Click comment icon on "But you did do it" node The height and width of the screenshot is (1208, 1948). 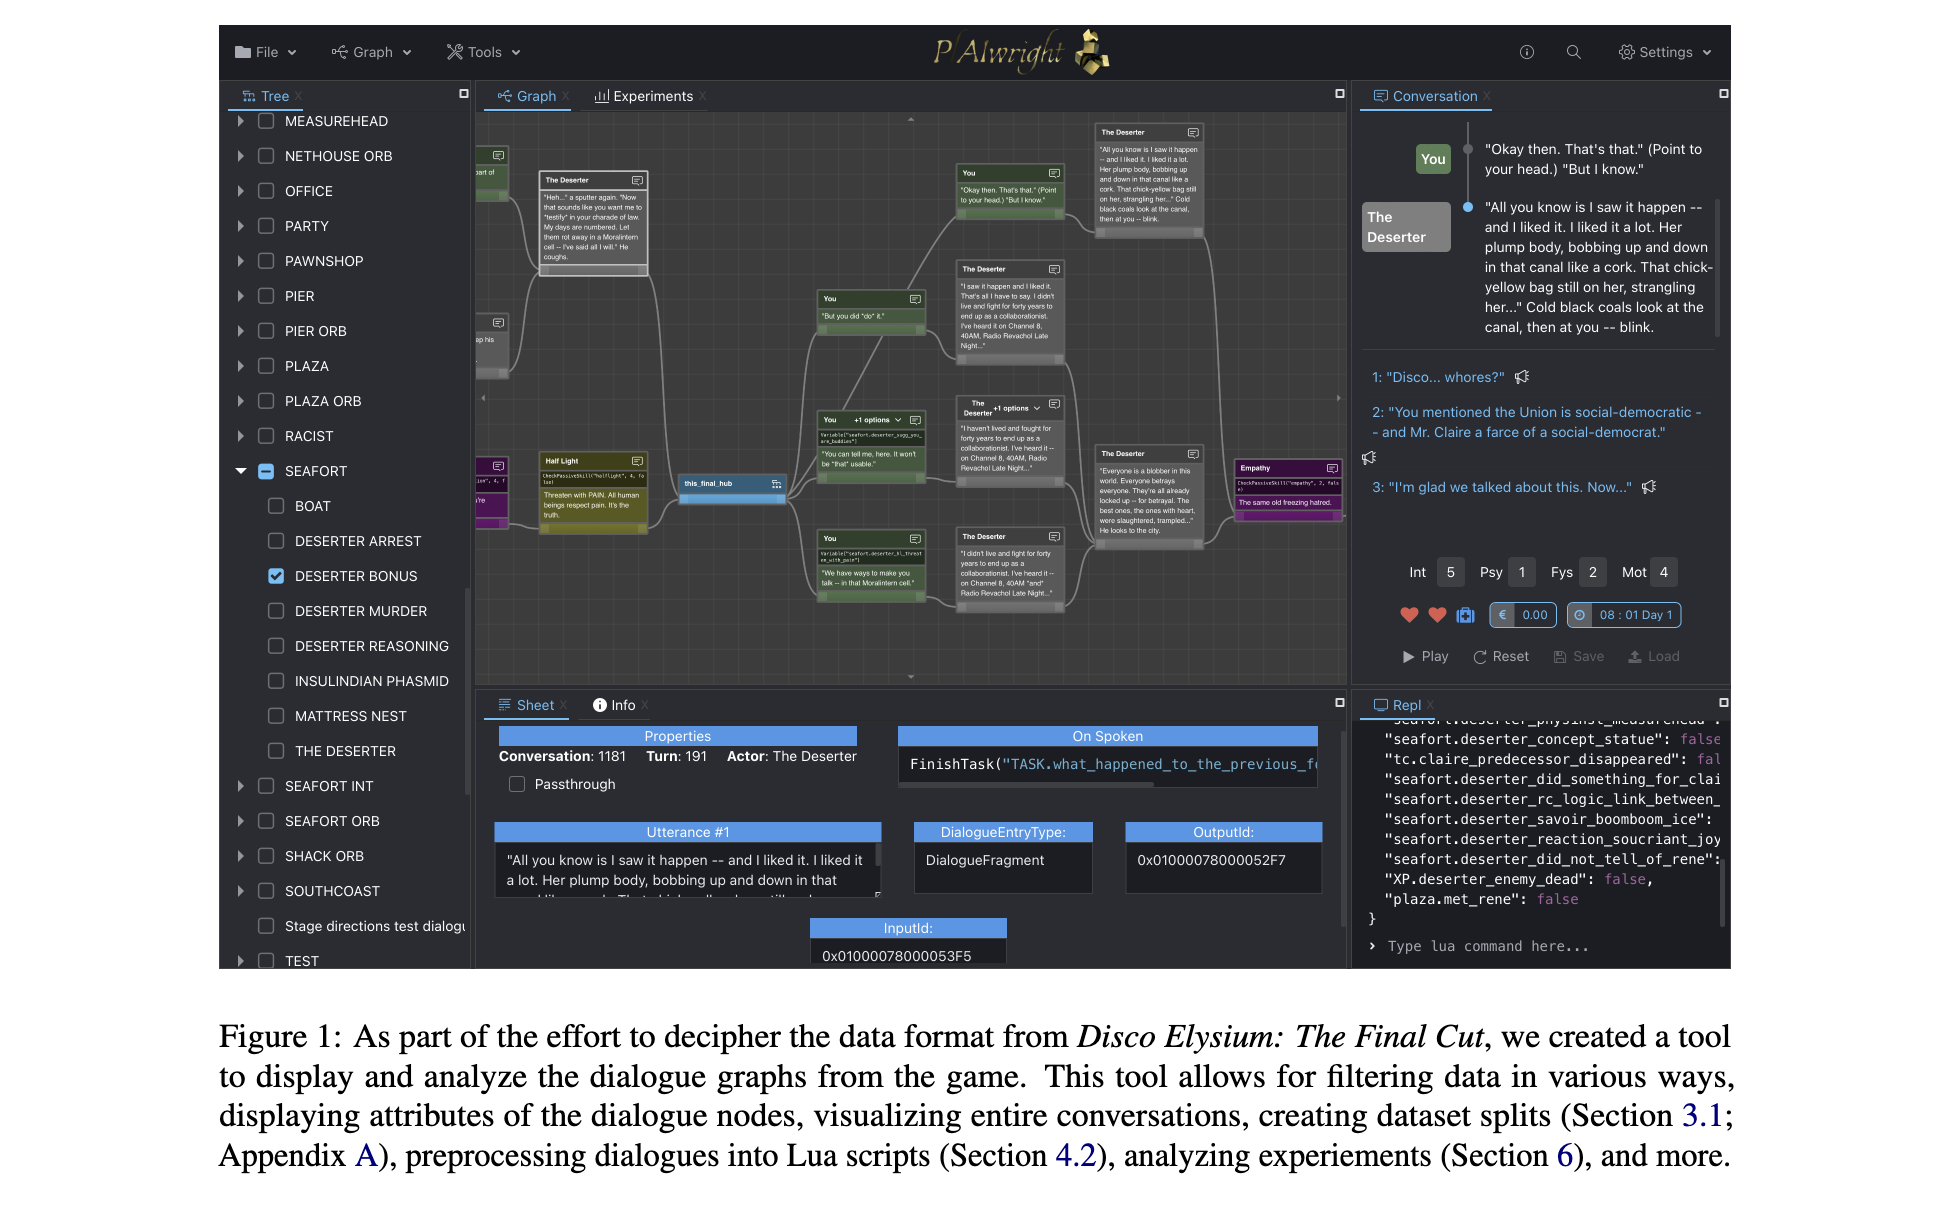(915, 299)
